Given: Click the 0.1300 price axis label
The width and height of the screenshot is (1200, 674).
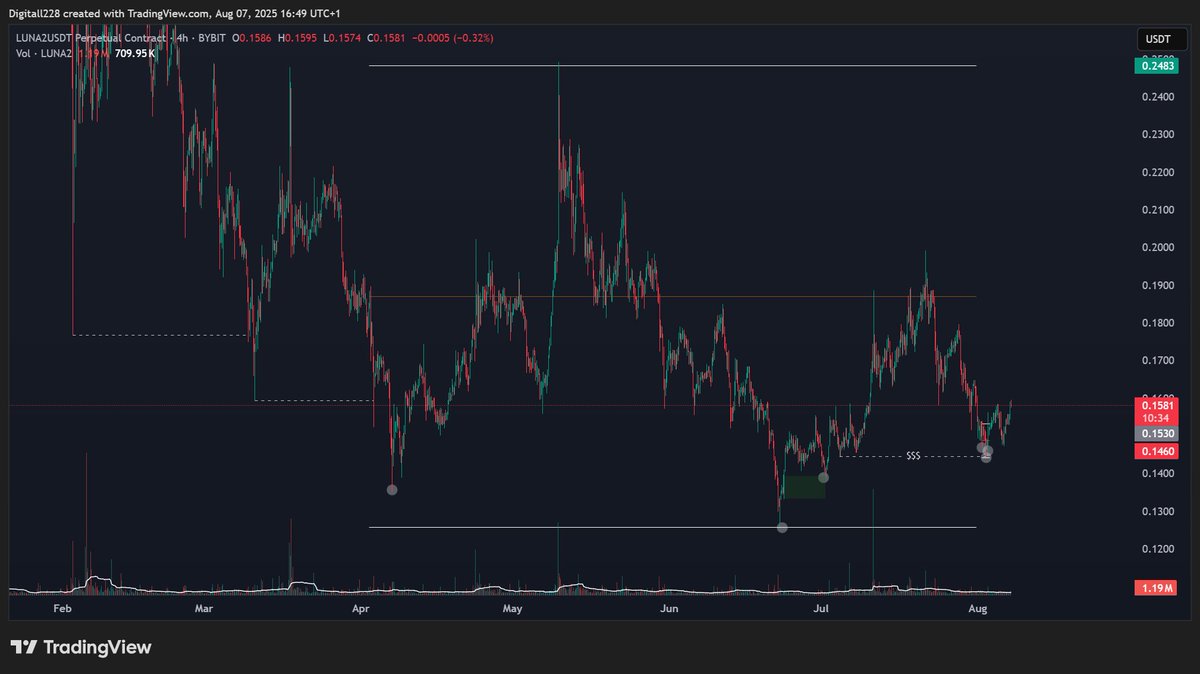Looking at the screenshot, I should [x=1157, y=511].
